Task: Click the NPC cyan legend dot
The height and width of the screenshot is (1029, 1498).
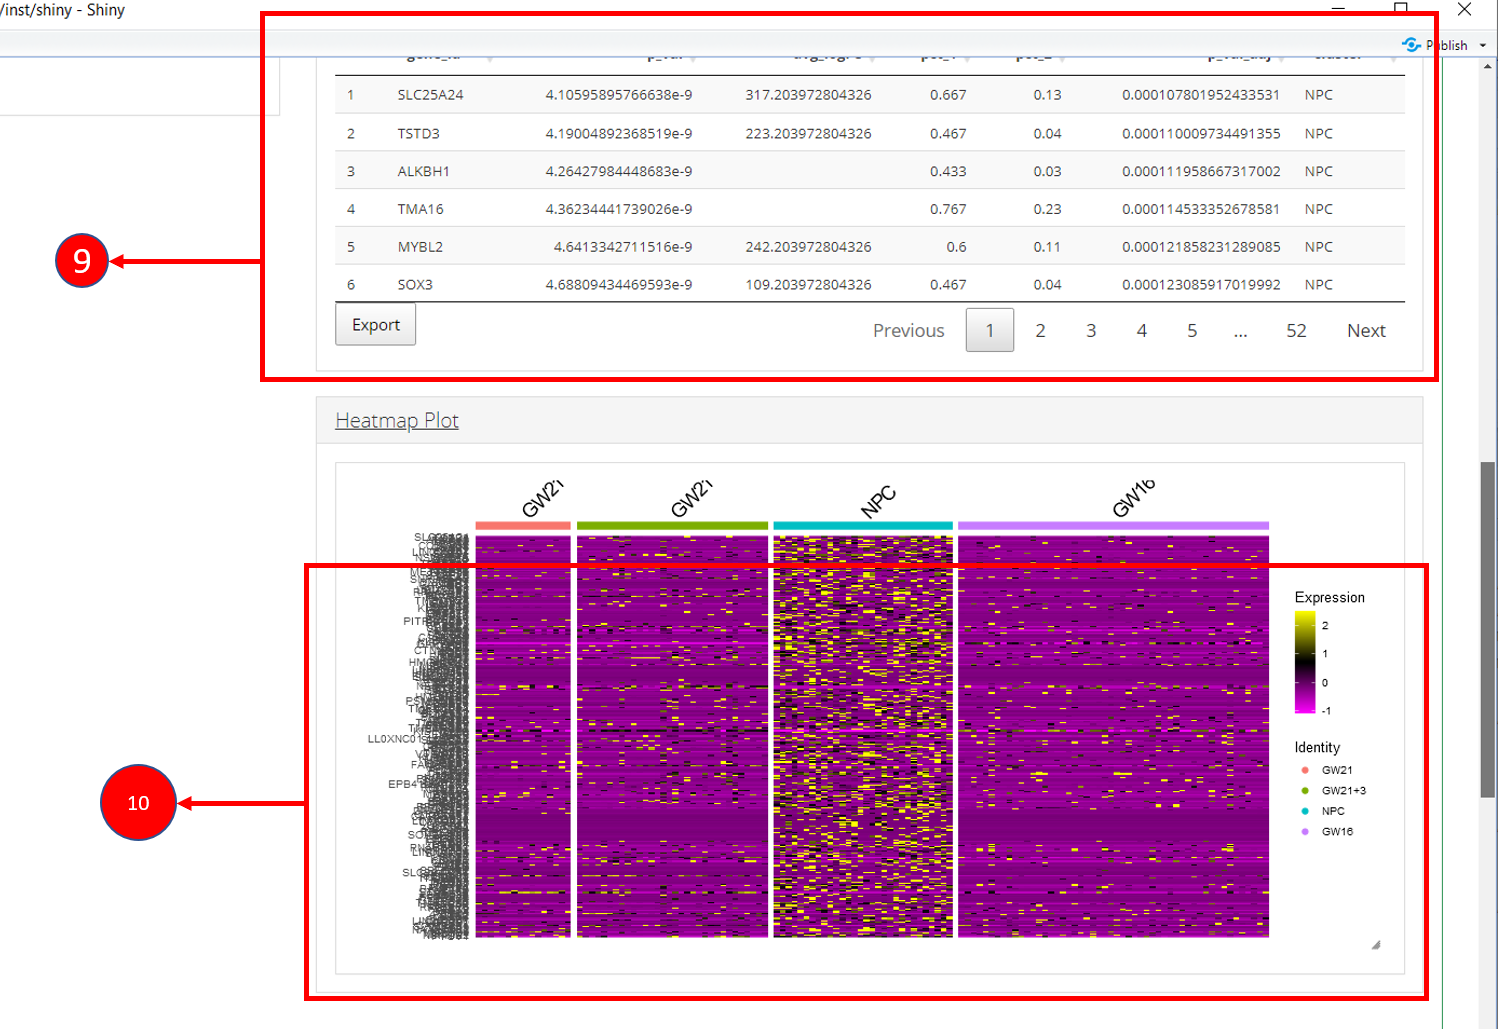Action: pos(1305,811)
